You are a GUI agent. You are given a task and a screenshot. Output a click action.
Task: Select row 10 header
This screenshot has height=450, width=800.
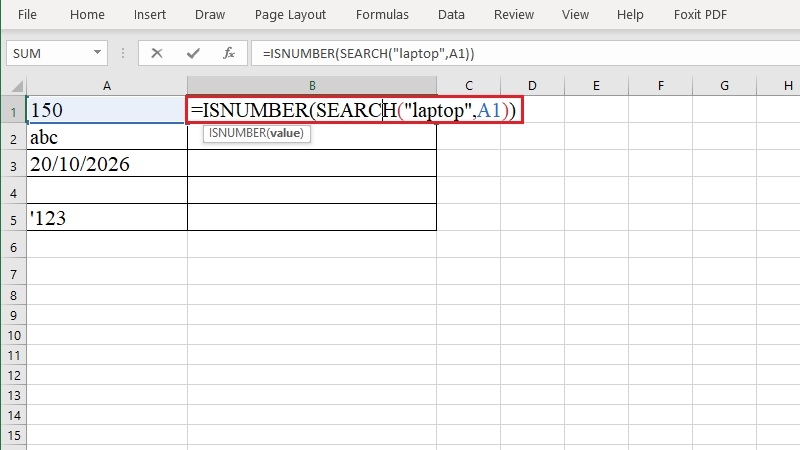(14, 335)
